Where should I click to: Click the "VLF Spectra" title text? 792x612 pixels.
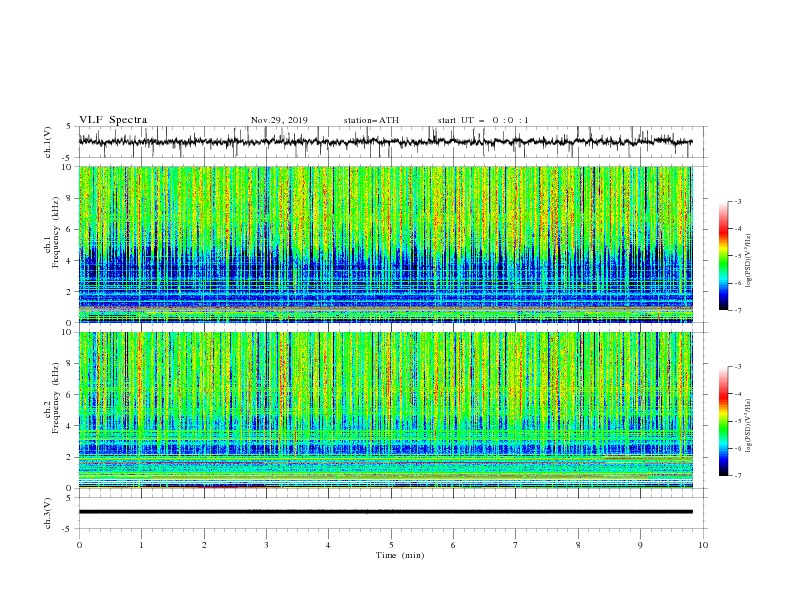[113, 120]
